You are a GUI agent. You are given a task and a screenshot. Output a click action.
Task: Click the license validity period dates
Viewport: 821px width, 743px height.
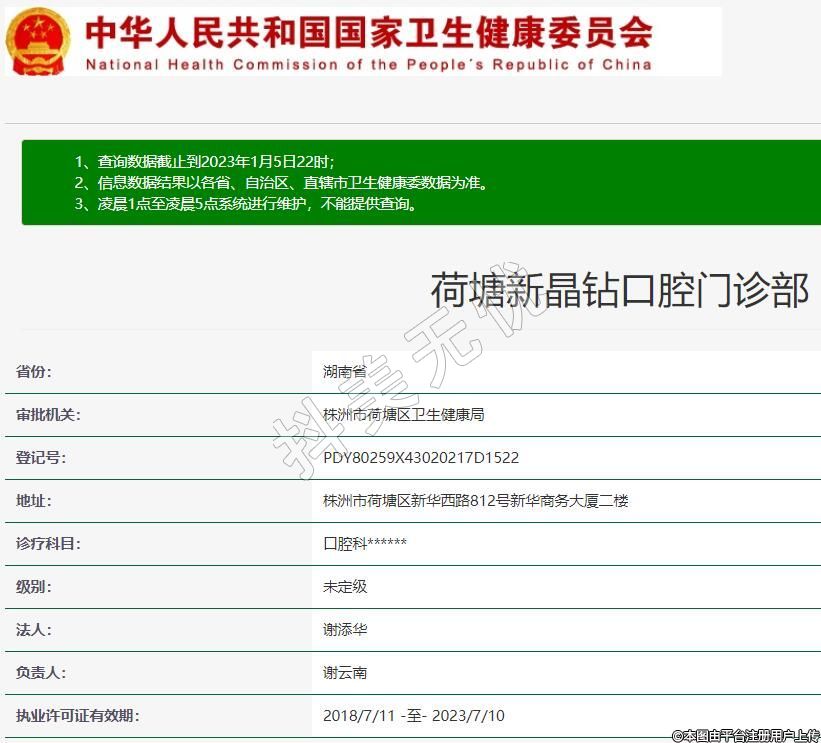click(x=414, y=716)
